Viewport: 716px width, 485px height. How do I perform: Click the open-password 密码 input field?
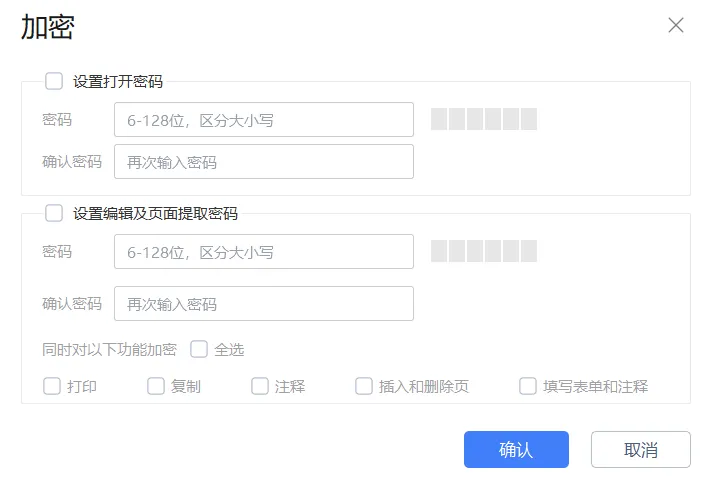coord(264,120)
